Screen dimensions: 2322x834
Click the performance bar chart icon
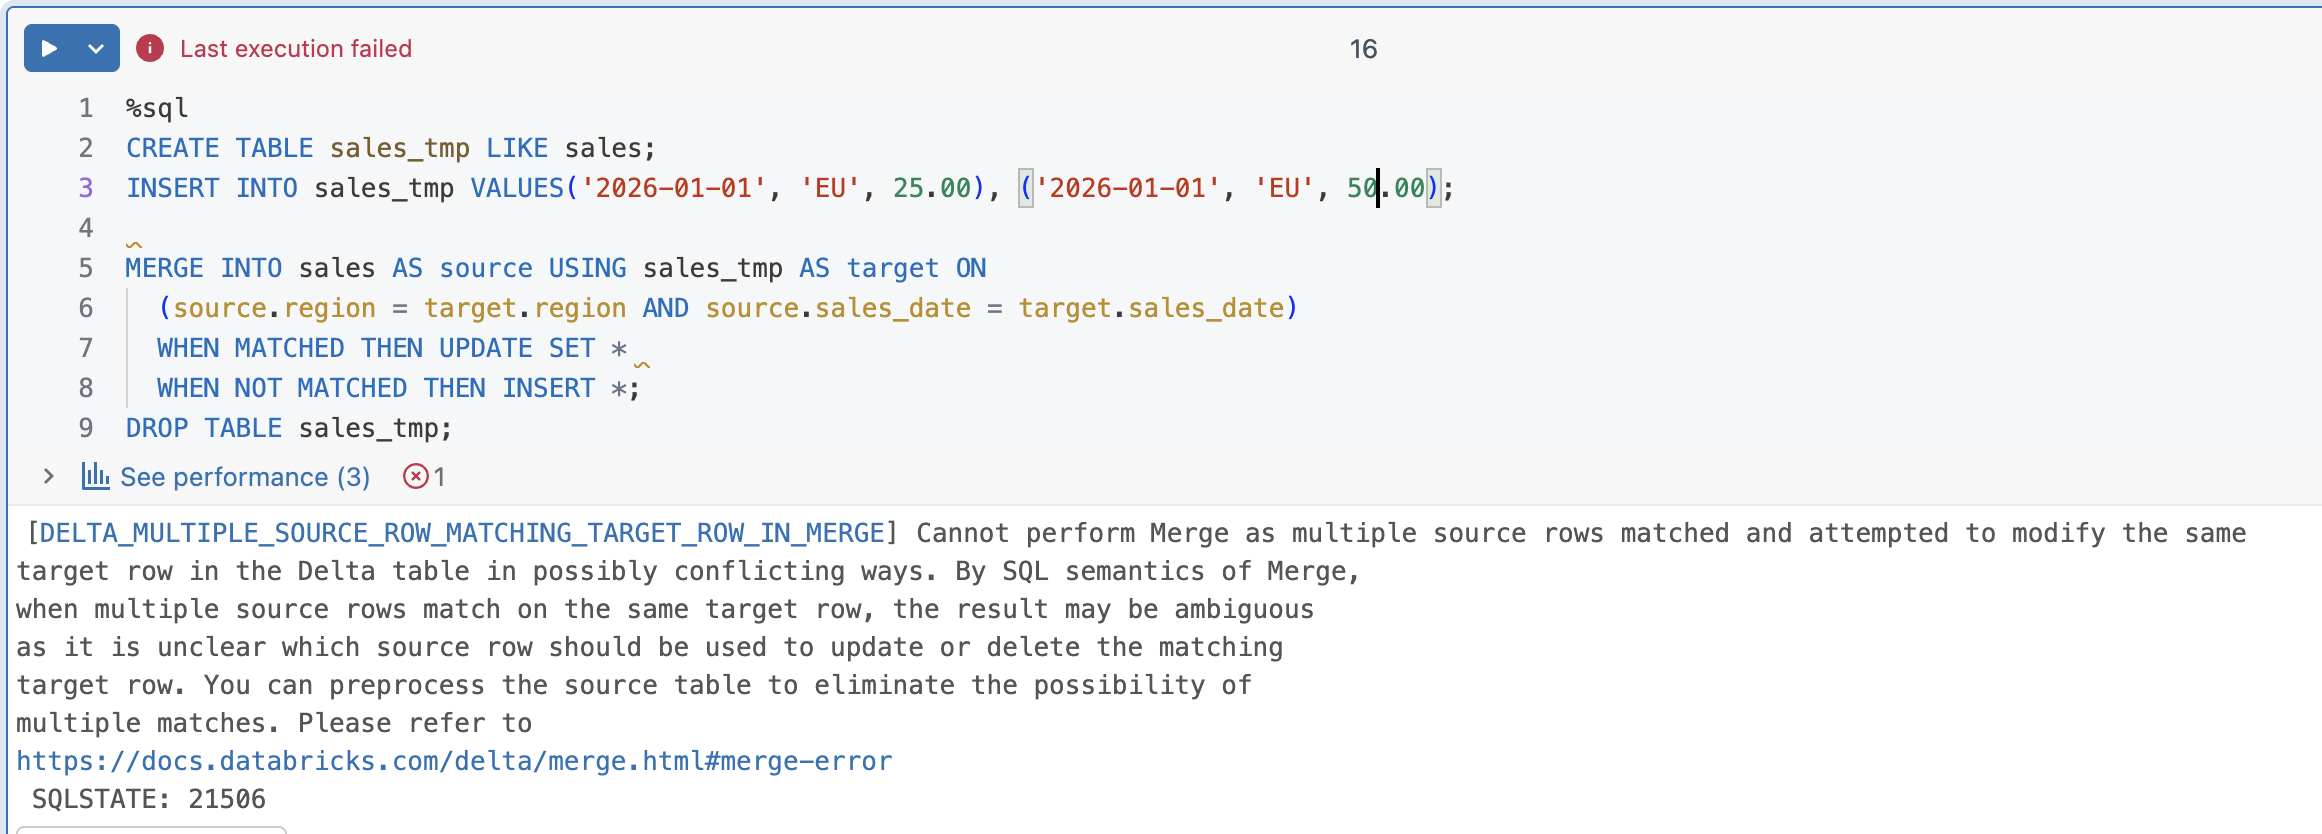(95, 476)
